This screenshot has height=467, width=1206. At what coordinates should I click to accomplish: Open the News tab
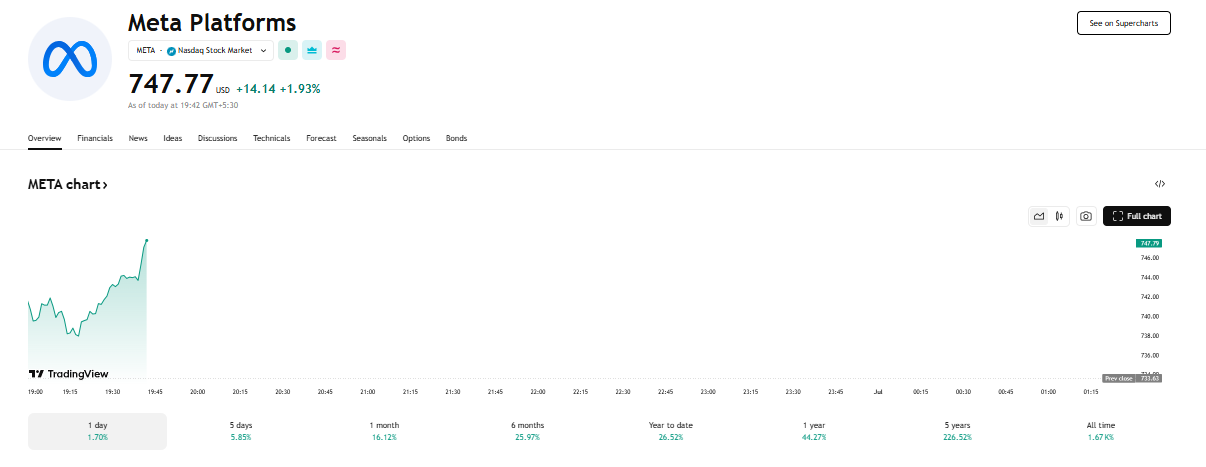tap(138, 138)
